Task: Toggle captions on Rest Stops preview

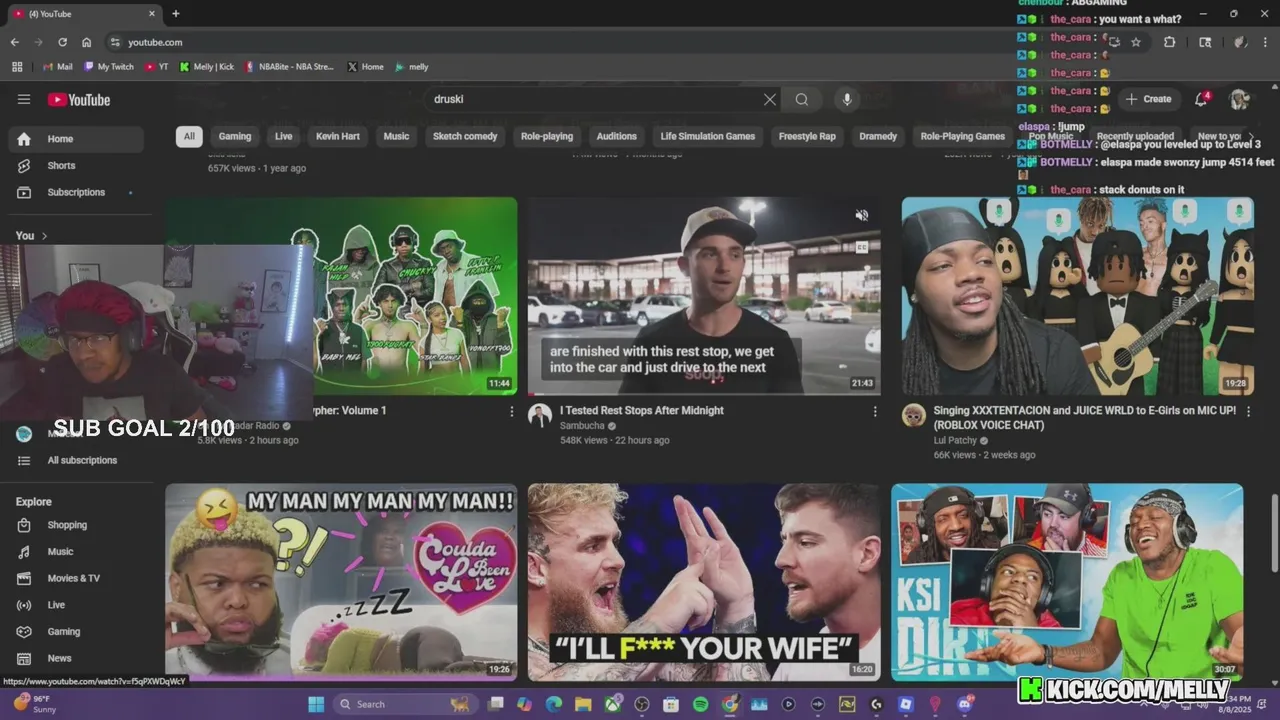Action: (x=862, y=247)
